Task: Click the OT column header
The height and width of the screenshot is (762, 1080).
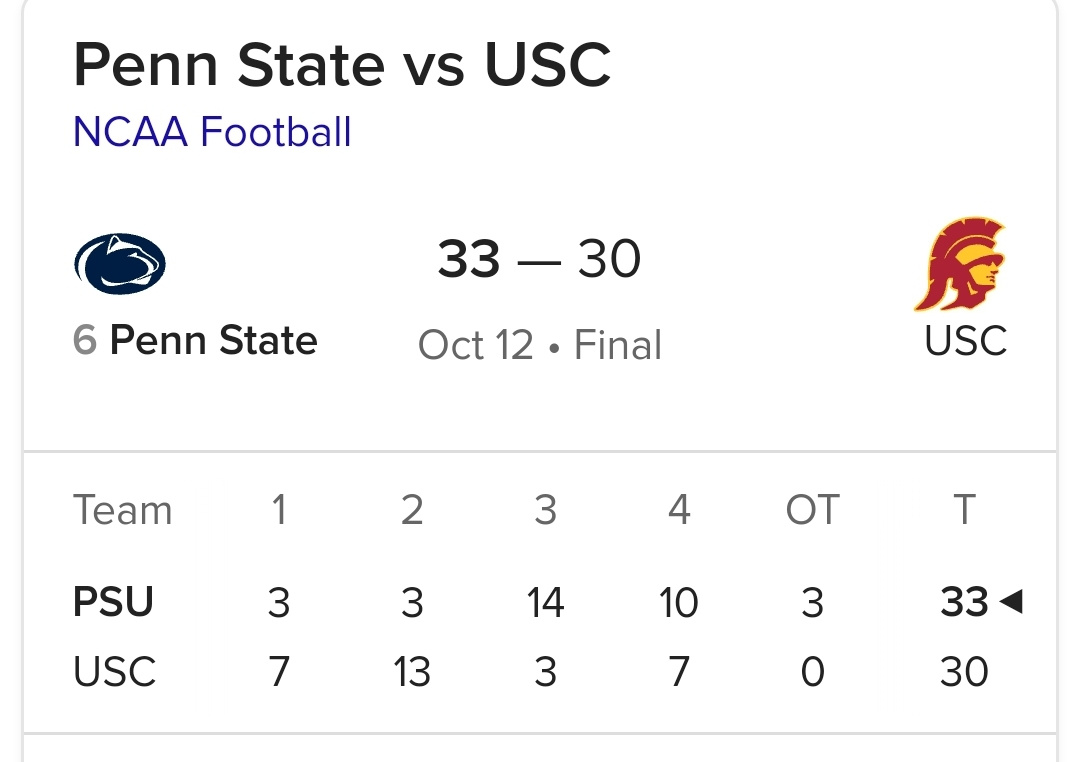Action: click(812, 511)
